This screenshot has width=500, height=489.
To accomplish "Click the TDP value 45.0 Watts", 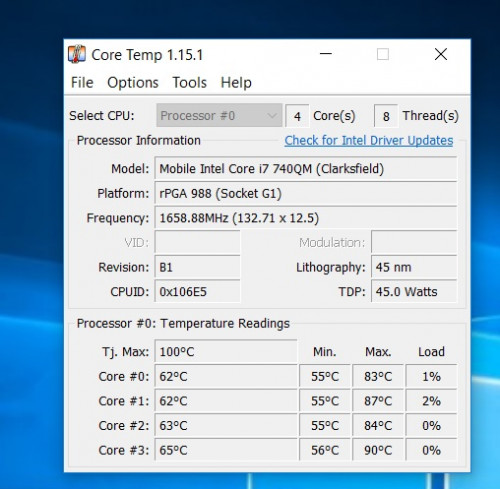I will (414, 292).
